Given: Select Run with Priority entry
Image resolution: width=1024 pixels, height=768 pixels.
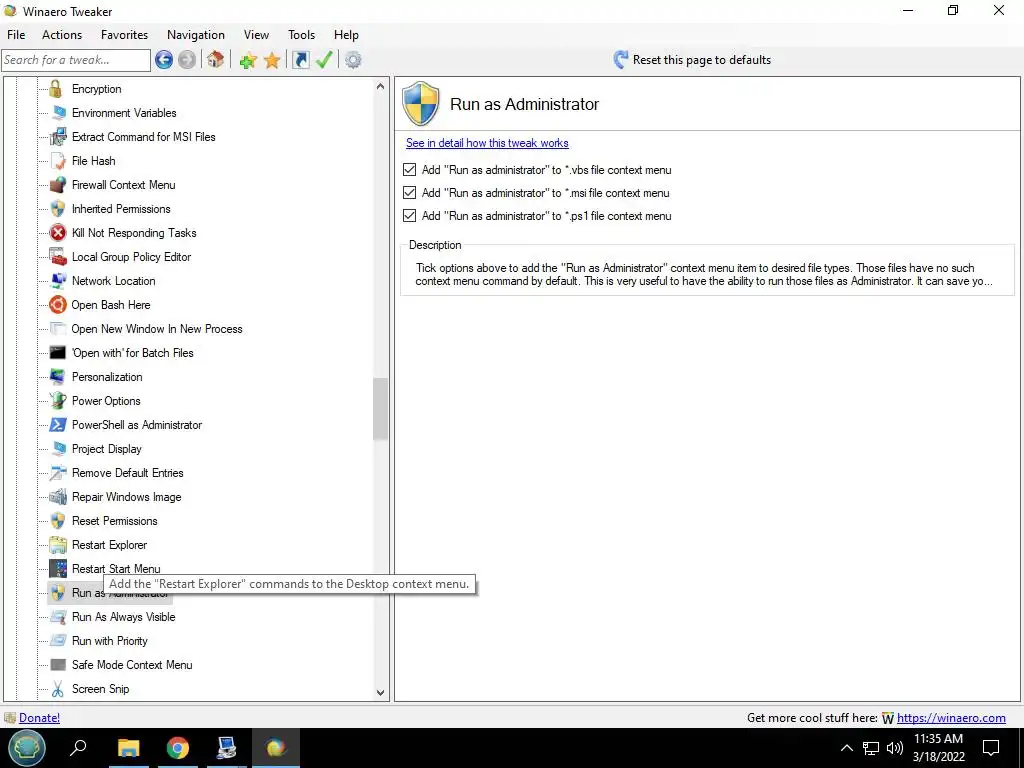Looking at the screenshot, I should pyautogui.click(x=110, y=641).
